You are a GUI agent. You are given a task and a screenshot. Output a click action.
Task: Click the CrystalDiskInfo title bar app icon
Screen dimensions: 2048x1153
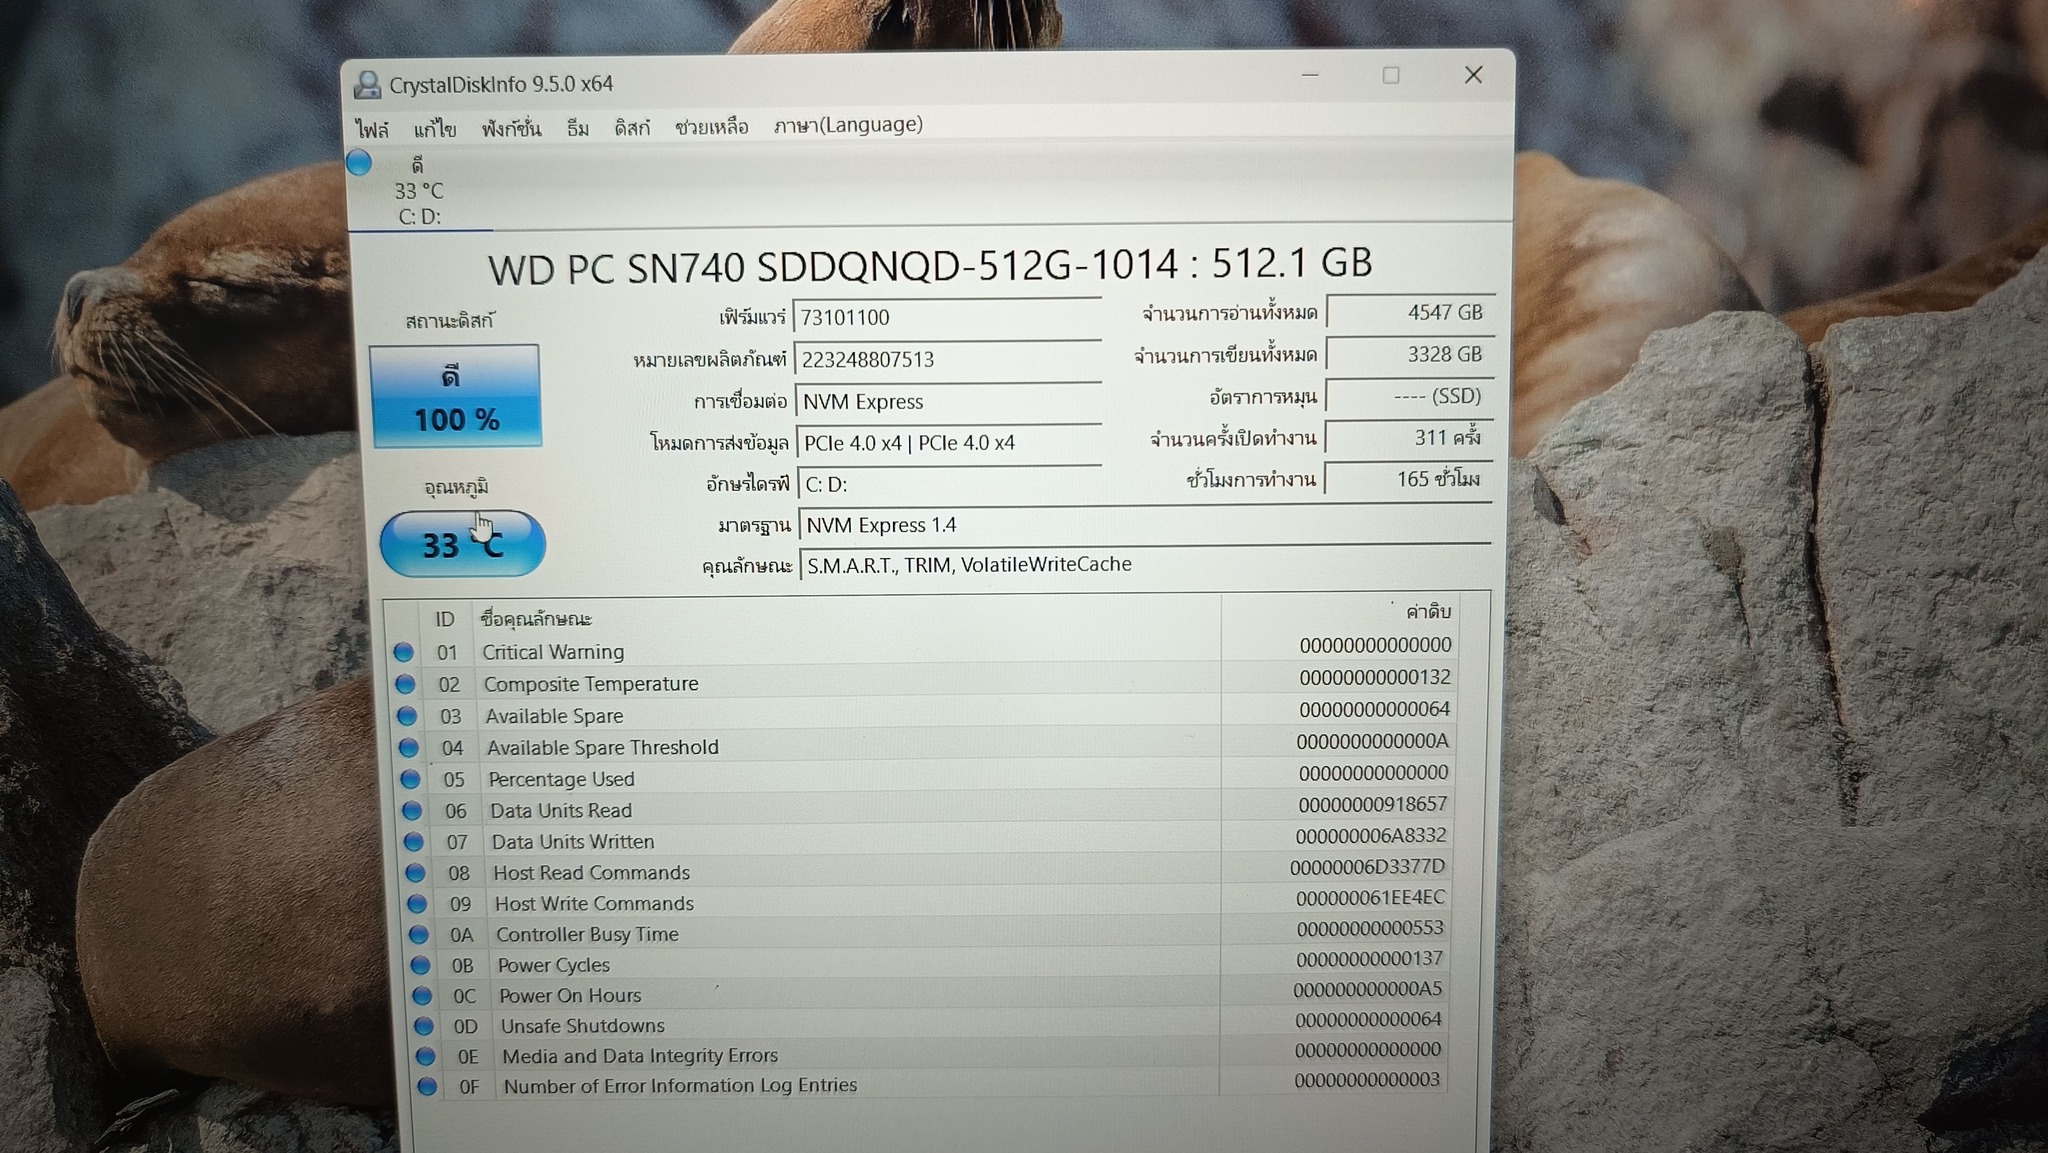[367, 85]
